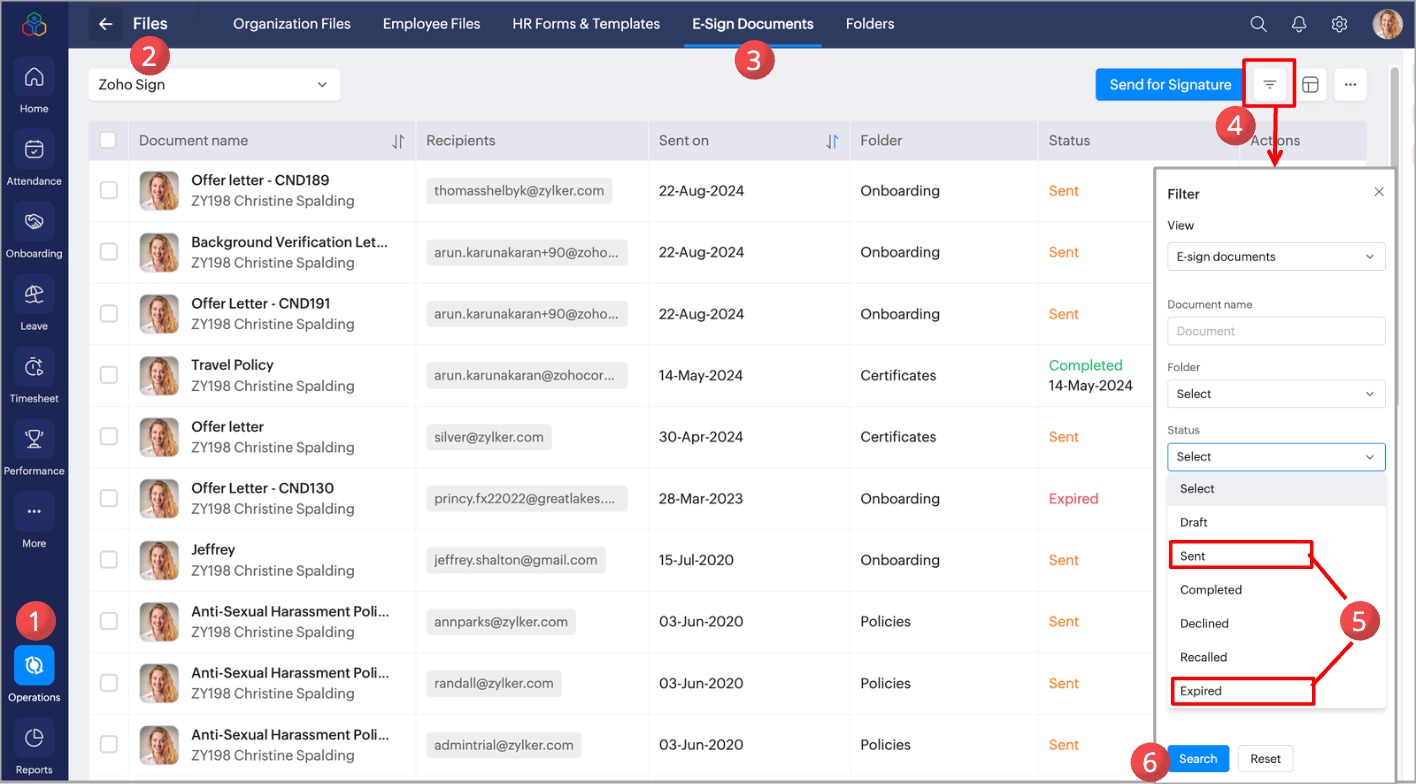Open the Attendance module in sidebar

(34, 150)
